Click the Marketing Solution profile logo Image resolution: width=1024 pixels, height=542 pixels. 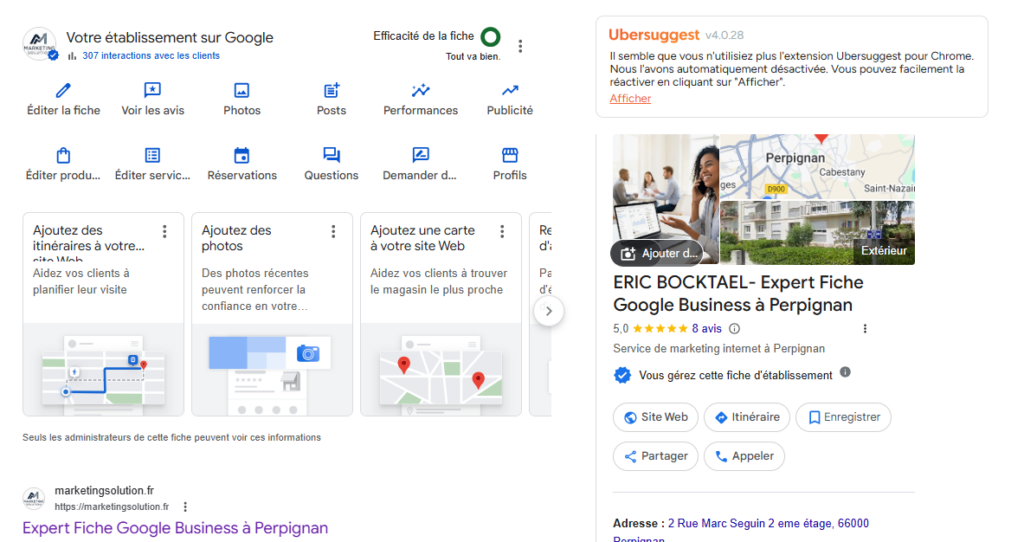click(39, 44)
